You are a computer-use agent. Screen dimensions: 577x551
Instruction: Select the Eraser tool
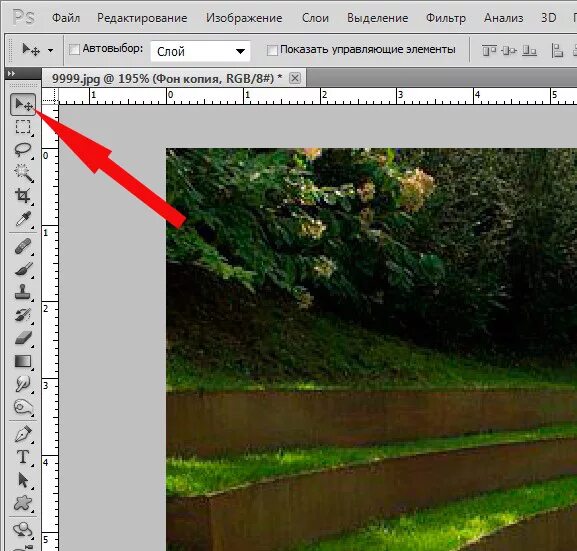click(23, 338)
